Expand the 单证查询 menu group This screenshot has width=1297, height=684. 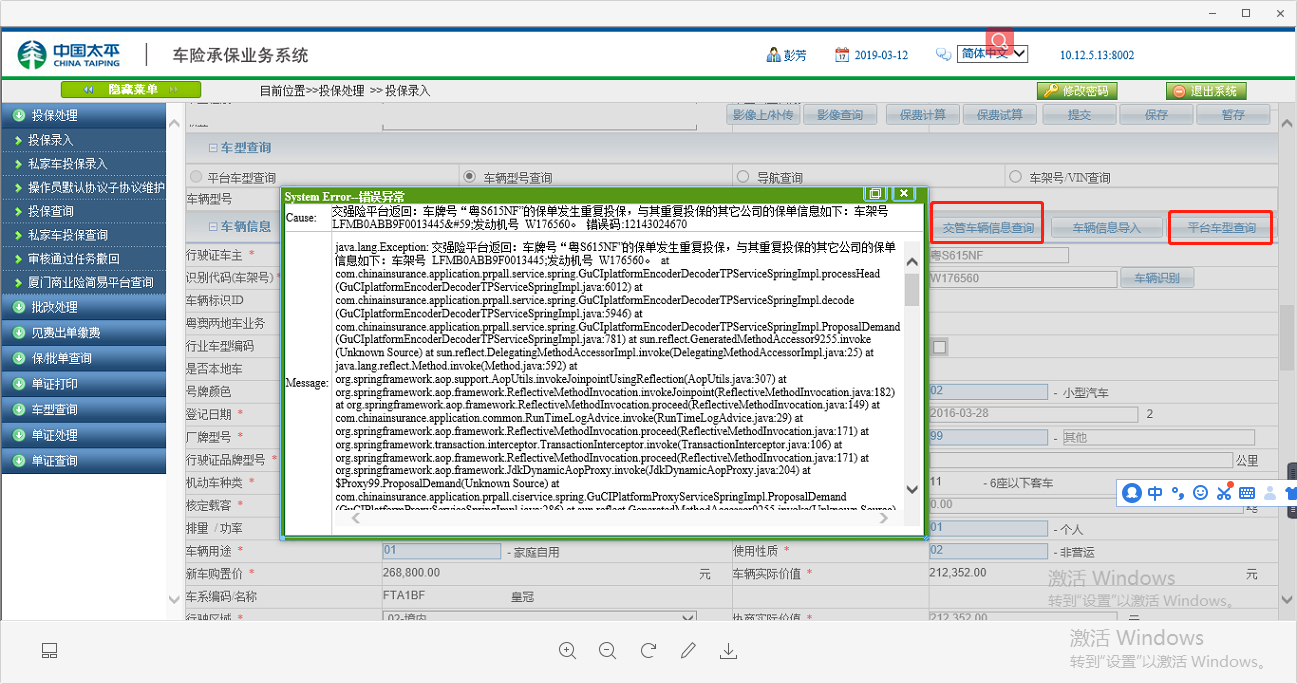(83, 461)
